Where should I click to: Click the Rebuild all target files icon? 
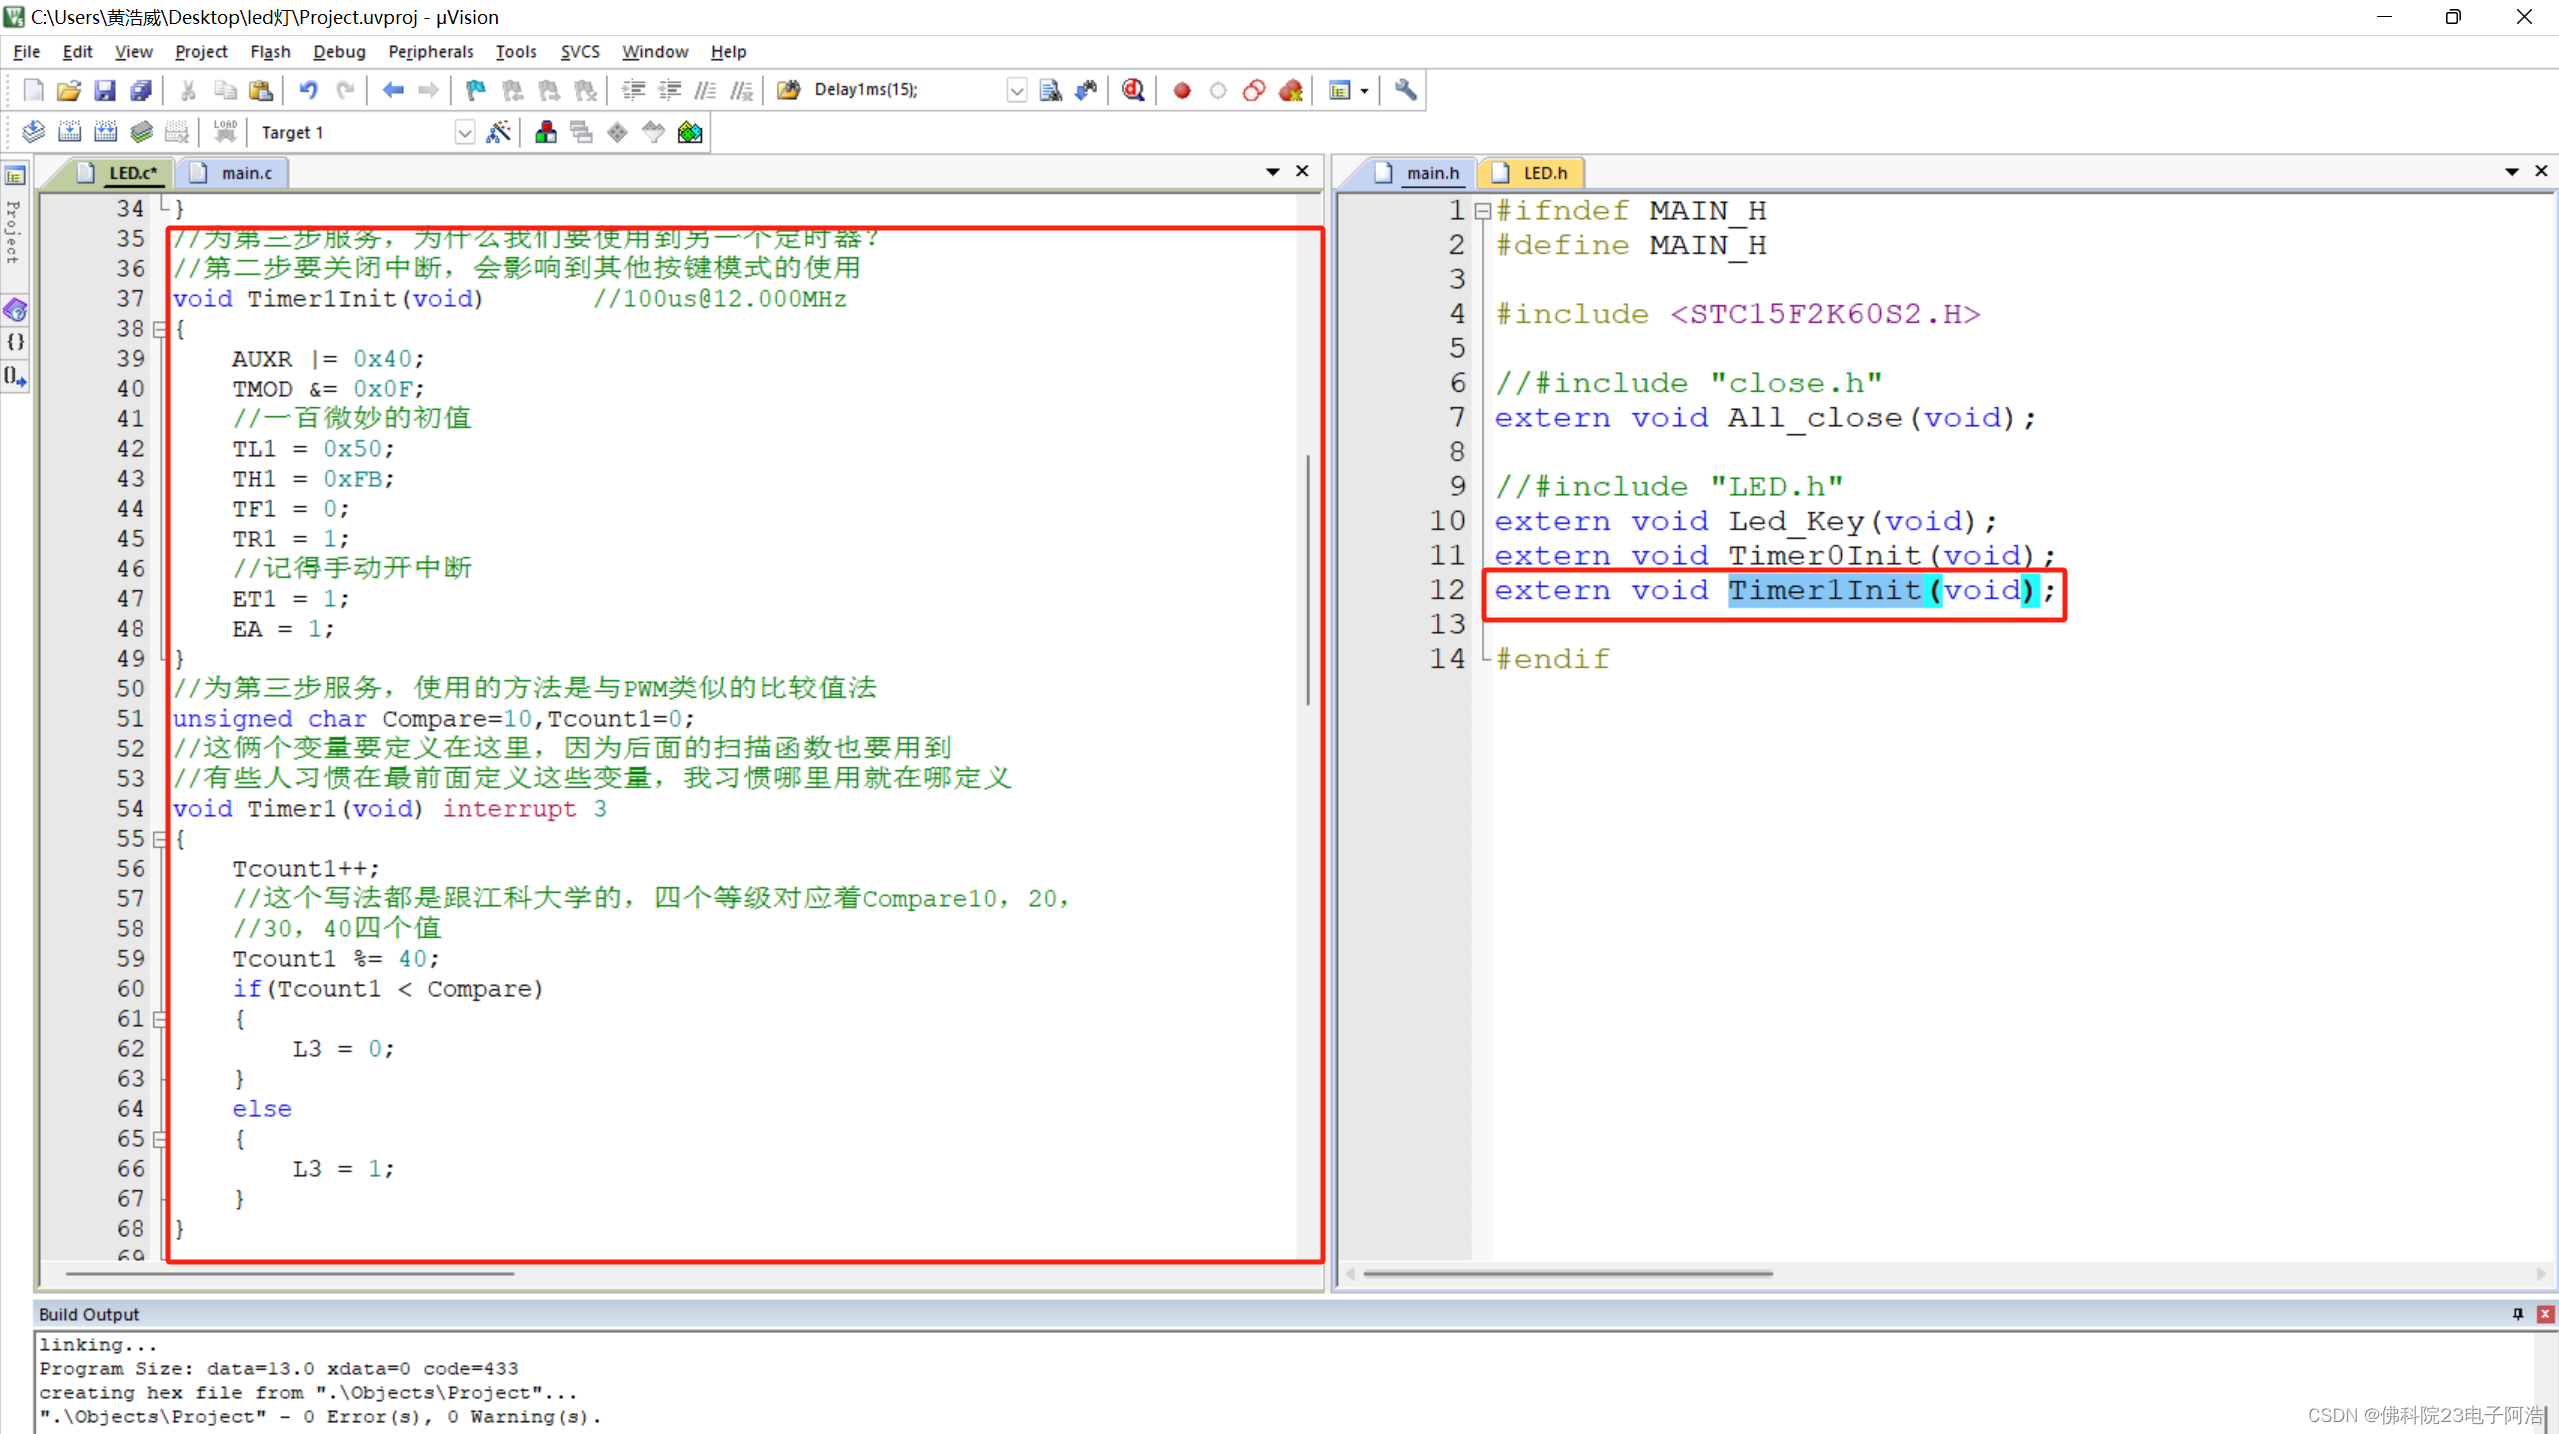(105, 132)
